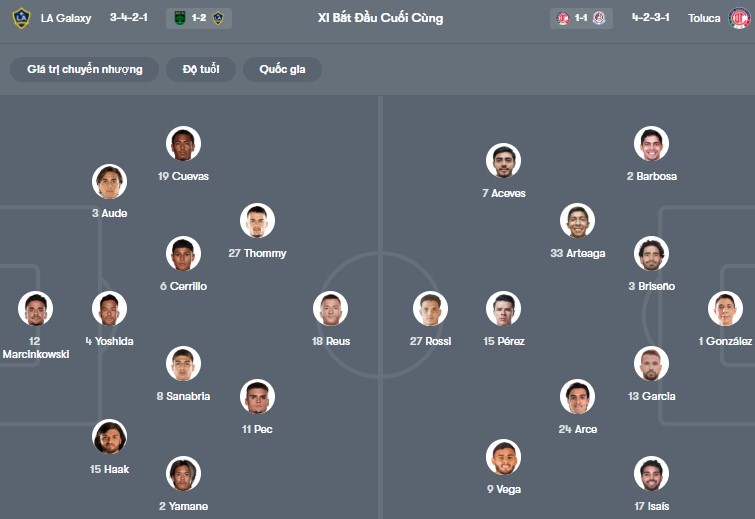
Task: Select Arteaga's player photo
Action: tap(577, 221)
